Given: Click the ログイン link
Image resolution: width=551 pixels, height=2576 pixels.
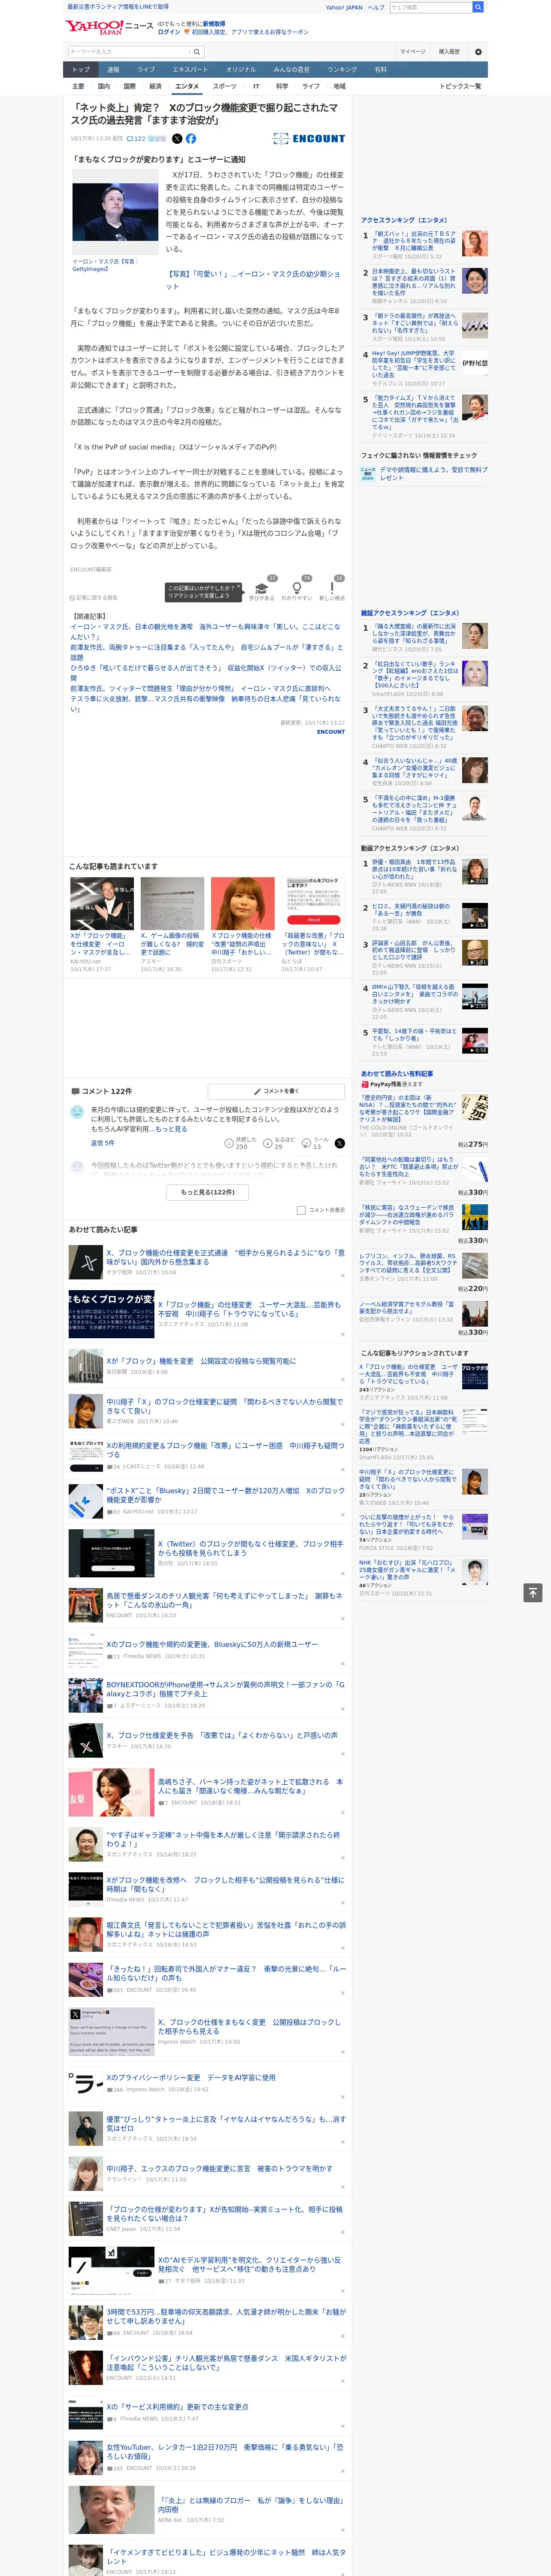Looking at the screenshot, I should coord(169,32).
